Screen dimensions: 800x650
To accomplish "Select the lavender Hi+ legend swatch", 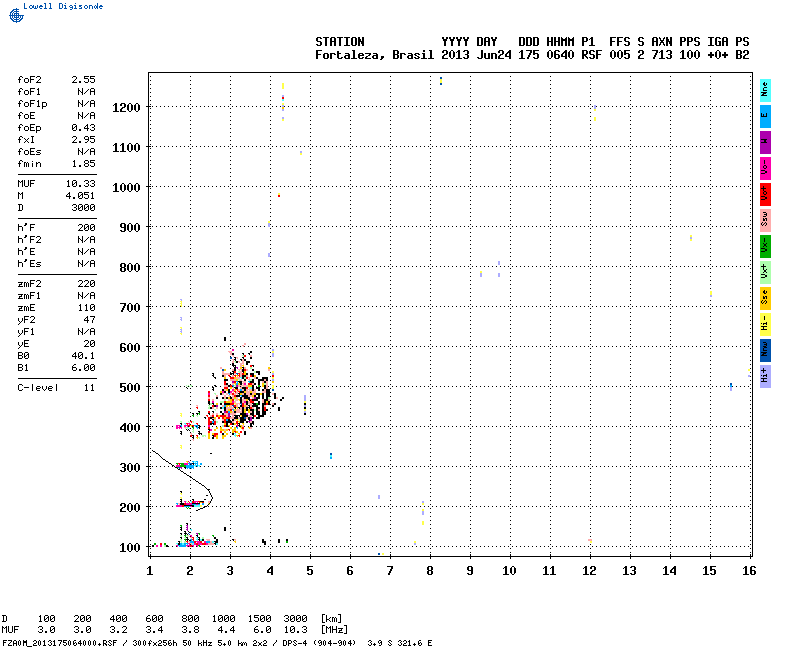I will click(765, 377).
